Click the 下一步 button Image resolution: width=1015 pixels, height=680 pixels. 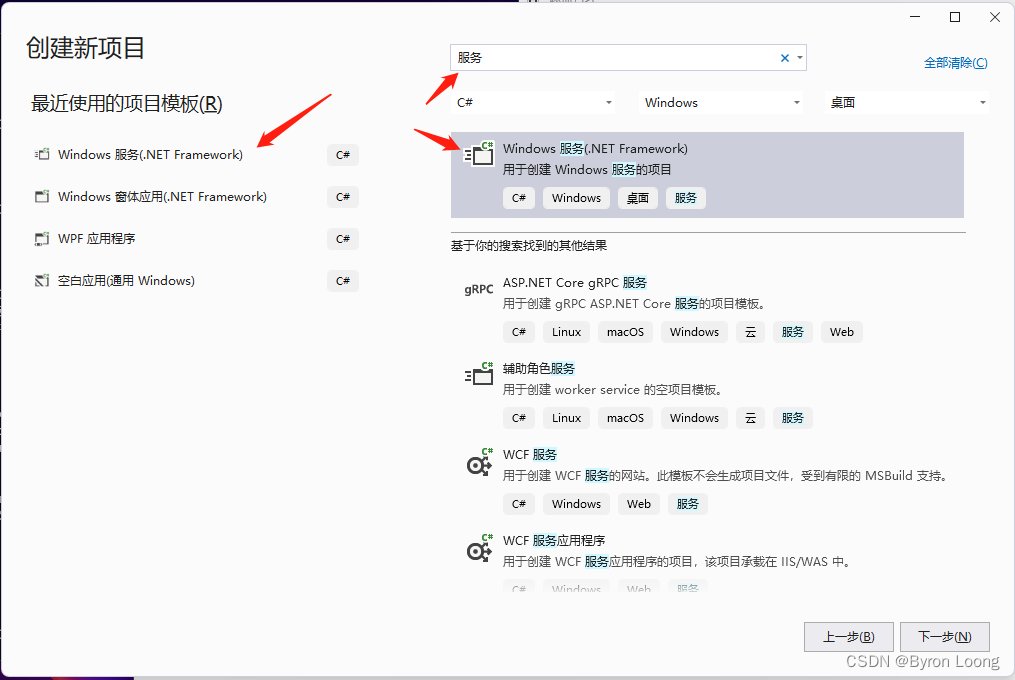(x=944, y=637)
